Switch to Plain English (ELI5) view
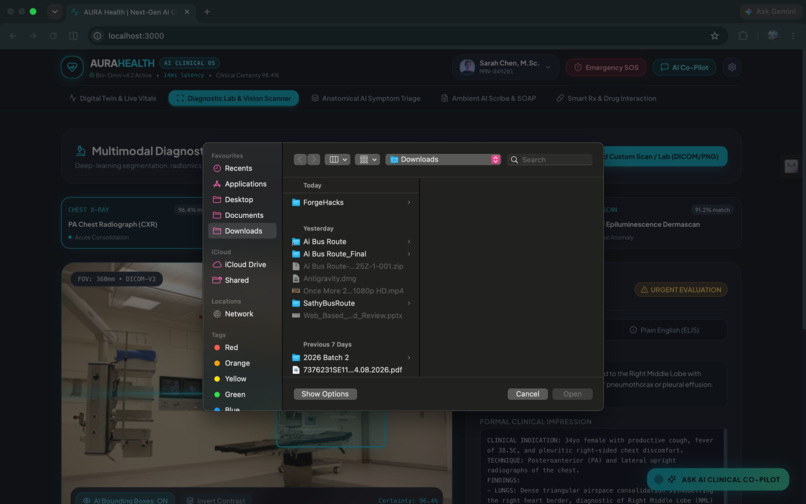The width and height of the screenshot is (806, 504). (665, 330)
